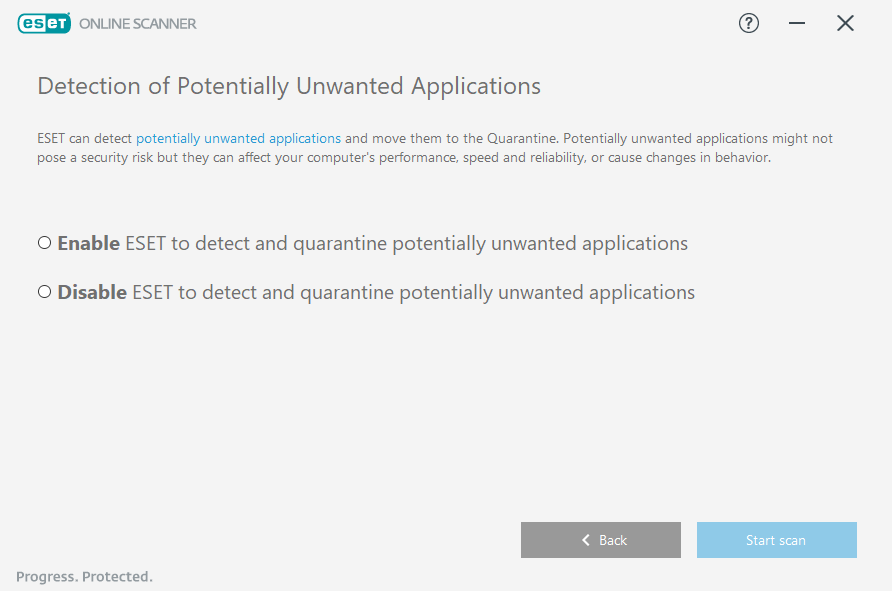Open the potentially unwanted applications link
The width and height of the screenshot is (892, 591).
(238, 138)
